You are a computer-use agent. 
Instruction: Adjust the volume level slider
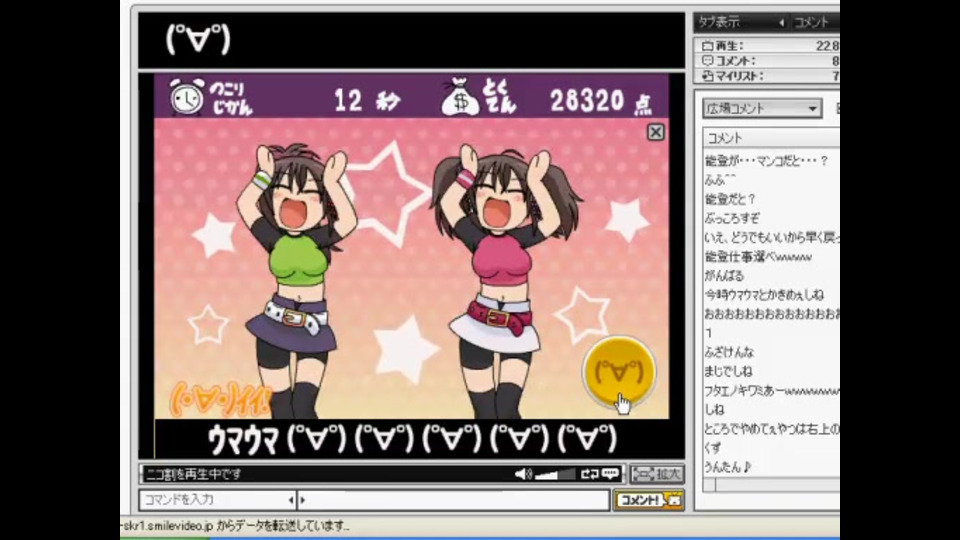(x=555, y=474)
